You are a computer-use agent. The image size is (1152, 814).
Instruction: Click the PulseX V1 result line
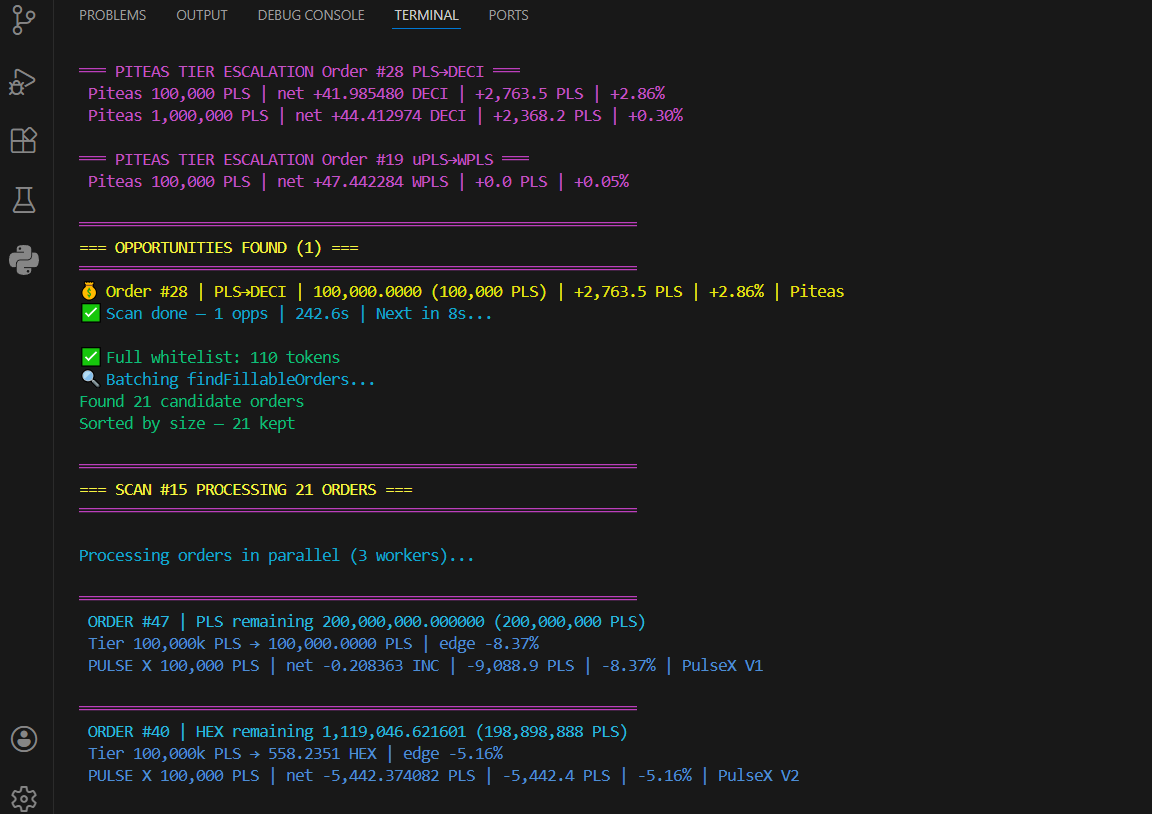425,666
